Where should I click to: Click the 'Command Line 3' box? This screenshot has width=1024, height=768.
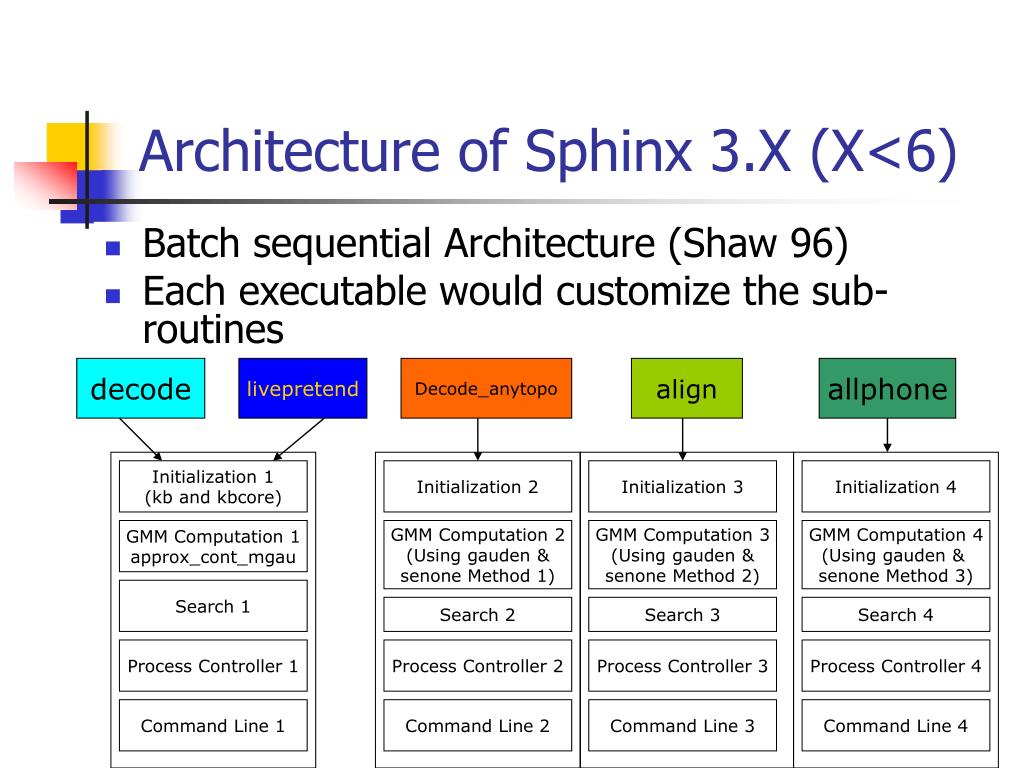[x=682, y=726]
